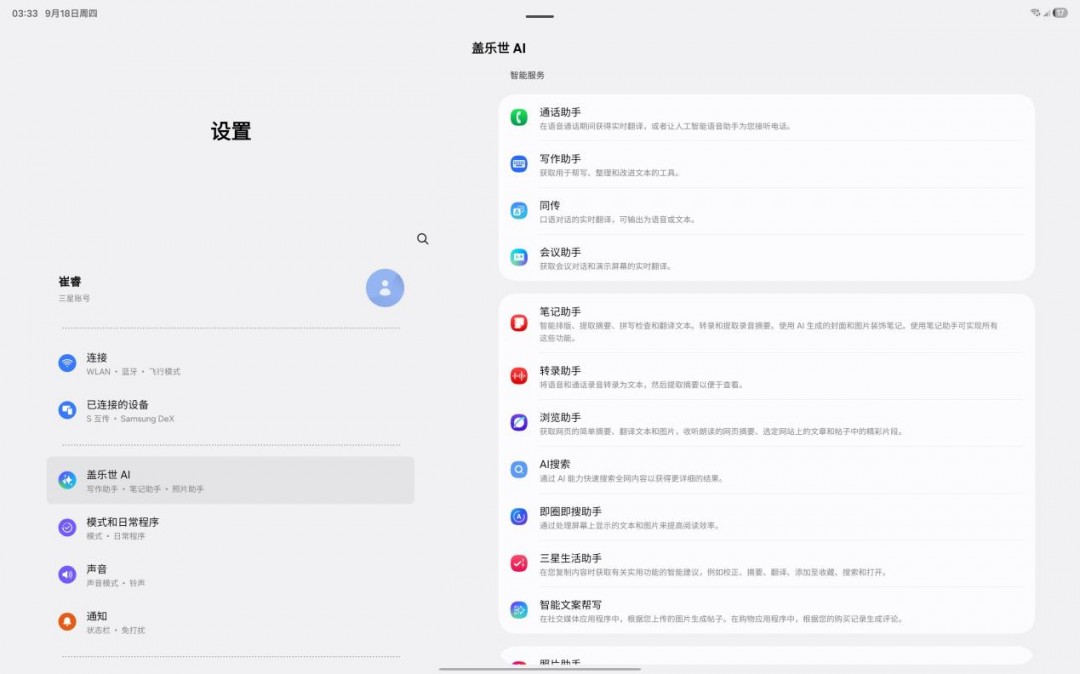Open the AI搜索 option
Image resolution: width=1080 pixels, height=674 pixels.
pyautogui.click(x=767, y=470)
